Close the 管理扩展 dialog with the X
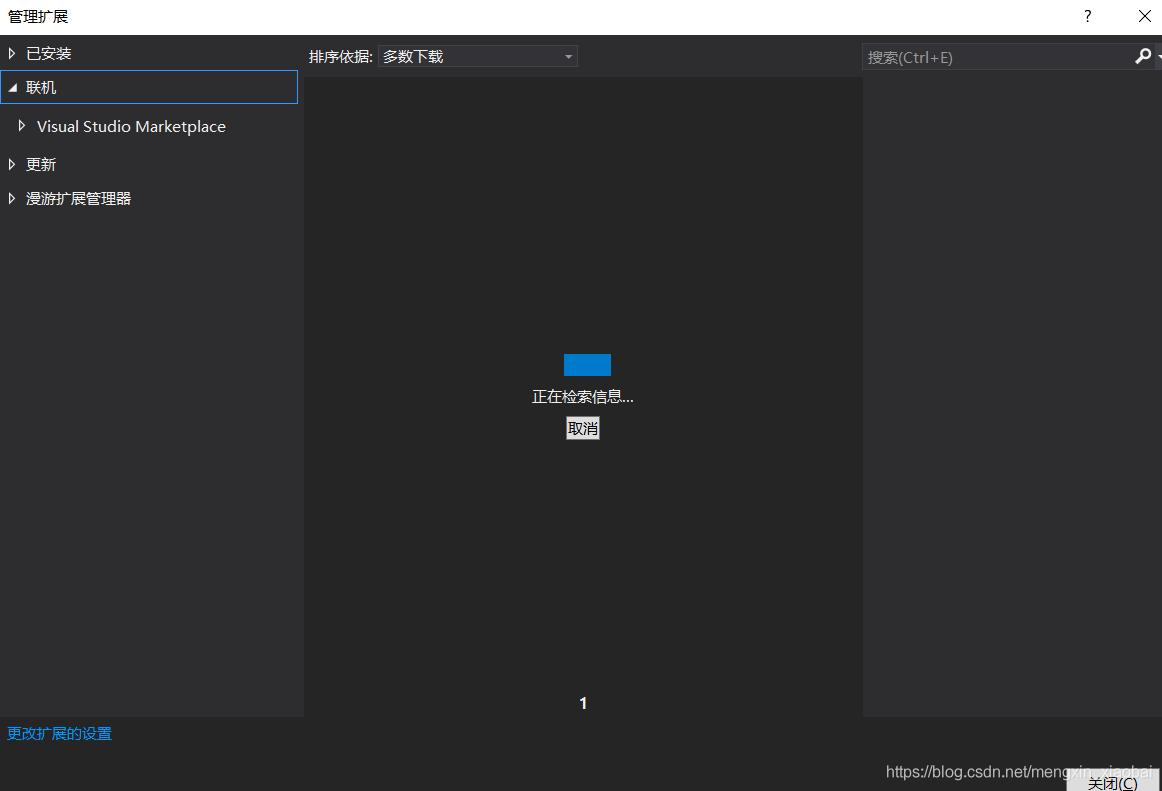Image resolution: width=1162 pixels, height=791 pixels. [x=1144, y=16]
